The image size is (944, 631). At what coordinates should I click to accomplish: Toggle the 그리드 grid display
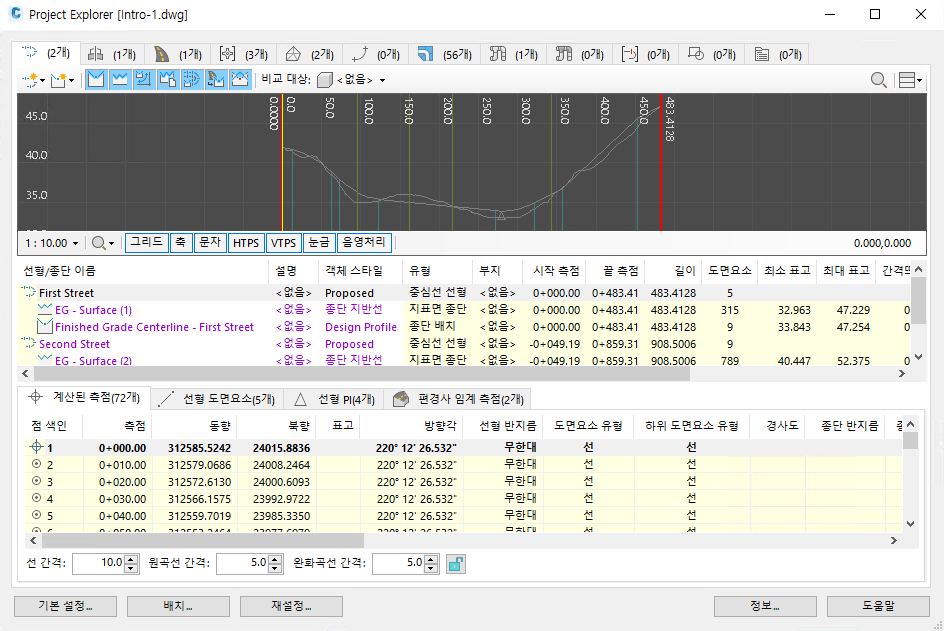tap(146, 243)
